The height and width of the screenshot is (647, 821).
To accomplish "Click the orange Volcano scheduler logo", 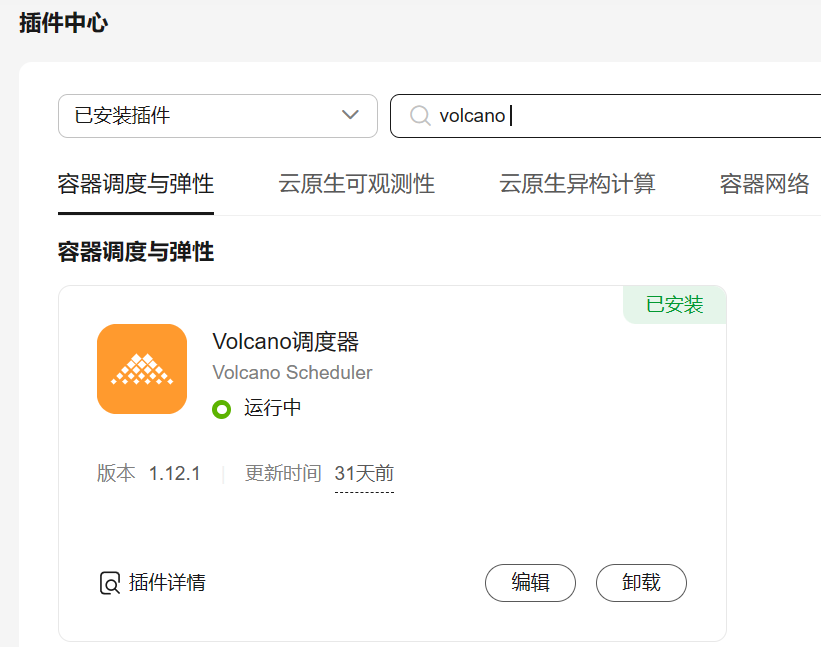I will click(x=142, y=369).
